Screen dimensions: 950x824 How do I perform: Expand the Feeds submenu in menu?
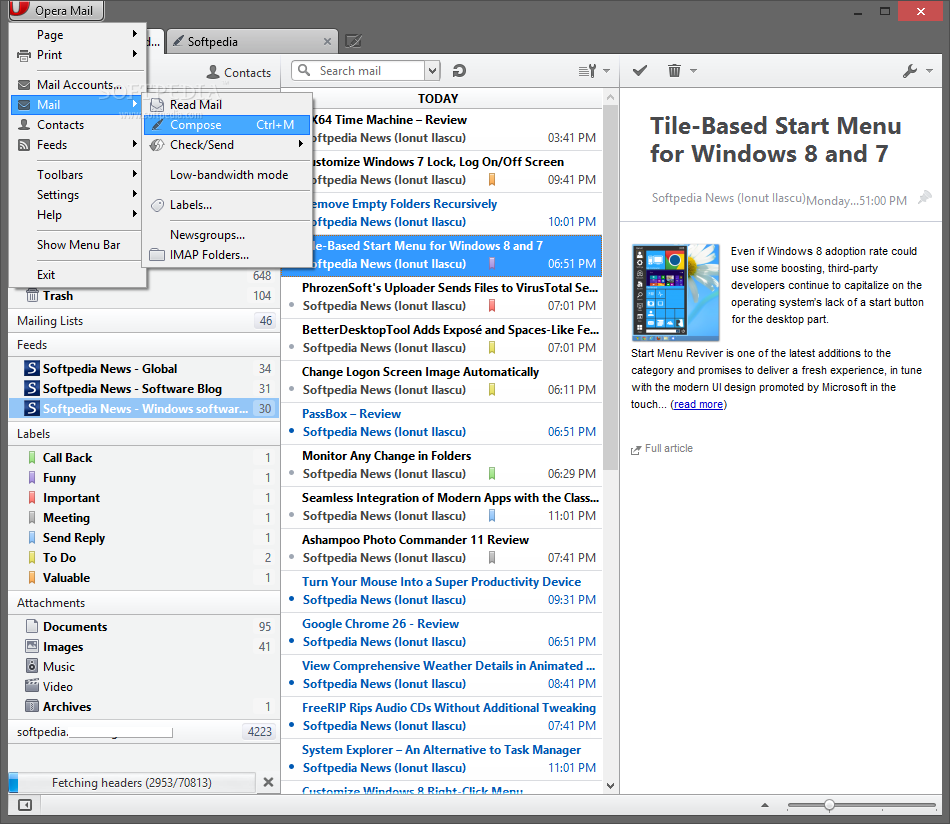pos(78,145)
